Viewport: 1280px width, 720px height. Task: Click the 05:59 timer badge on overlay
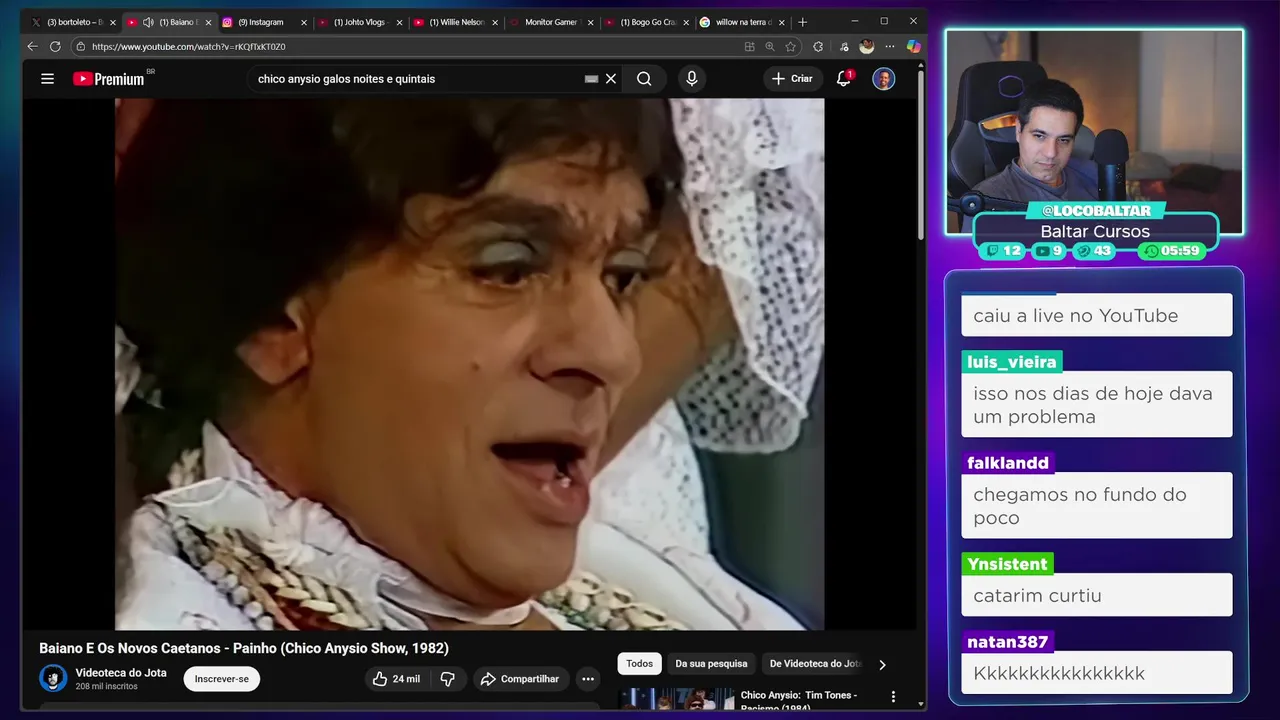point(1173,251)
